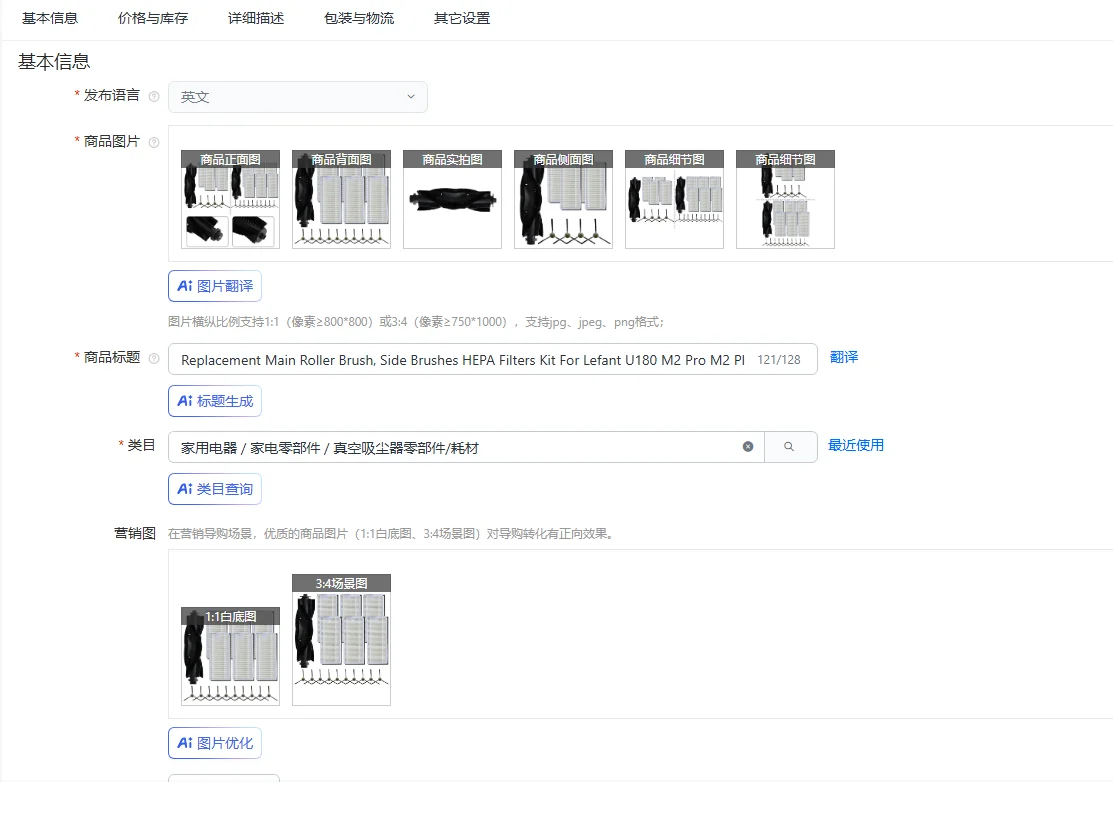Open the 详细描述 section

(x=255, y=17)
